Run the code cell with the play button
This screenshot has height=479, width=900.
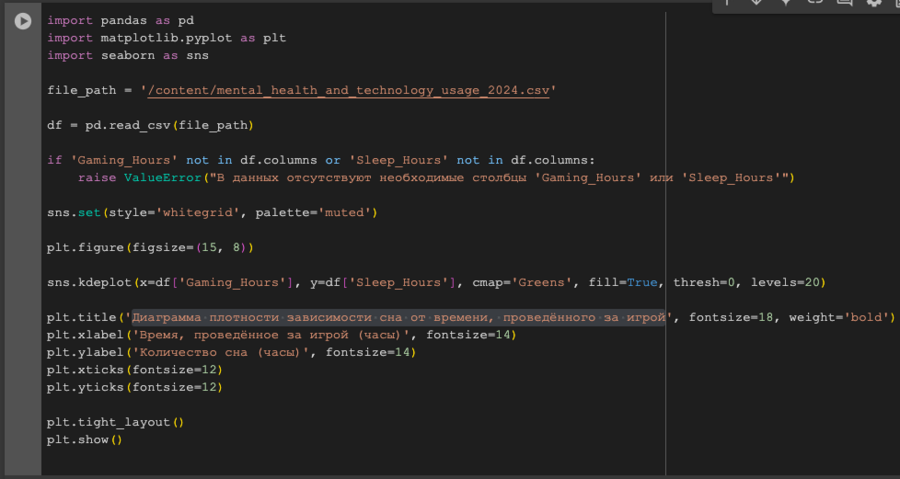coord(23,21)
